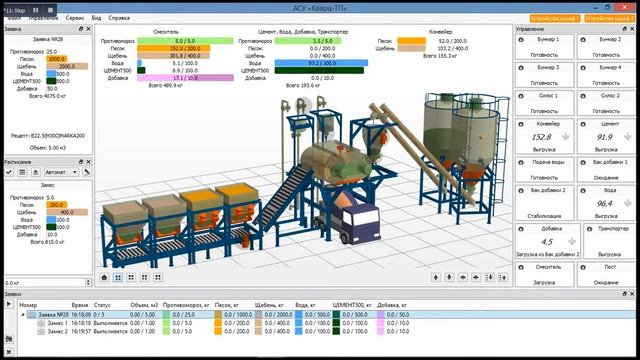Toggle the round indicator in Бункер 4 tile
Viewport: 640px width, 360px height.
click(583, 68)
